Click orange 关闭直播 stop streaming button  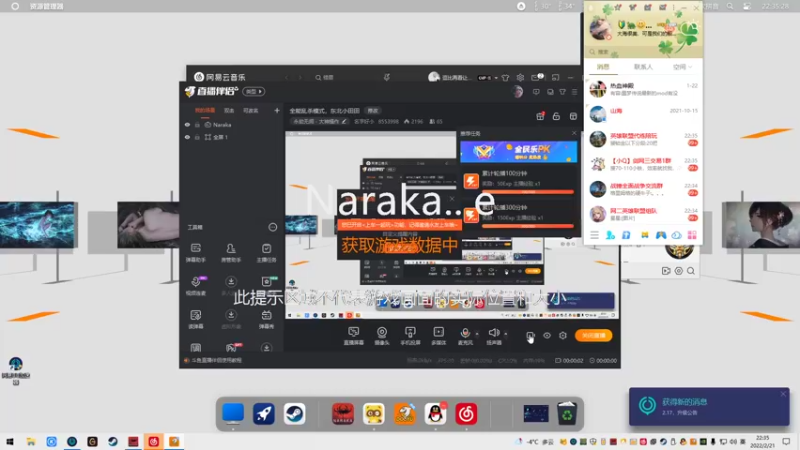pyautogui.click(x=593, y=335)
